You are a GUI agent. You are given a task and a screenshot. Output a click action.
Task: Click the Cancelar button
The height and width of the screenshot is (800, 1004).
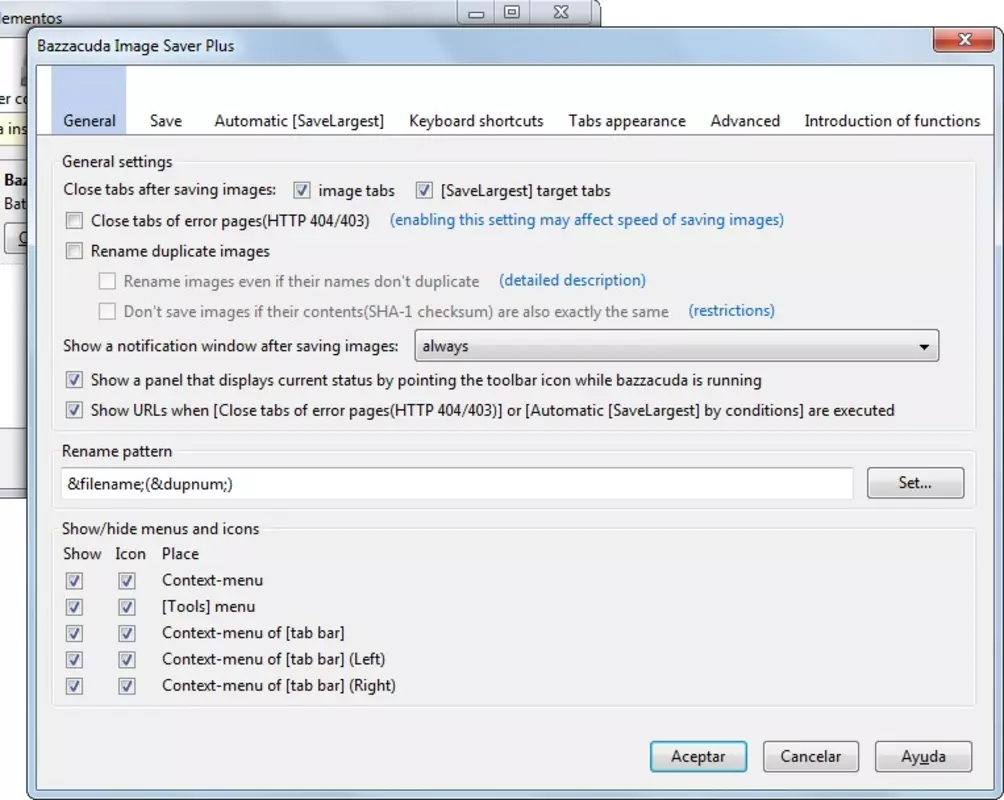pyautogui.click(x=811, y=756)
